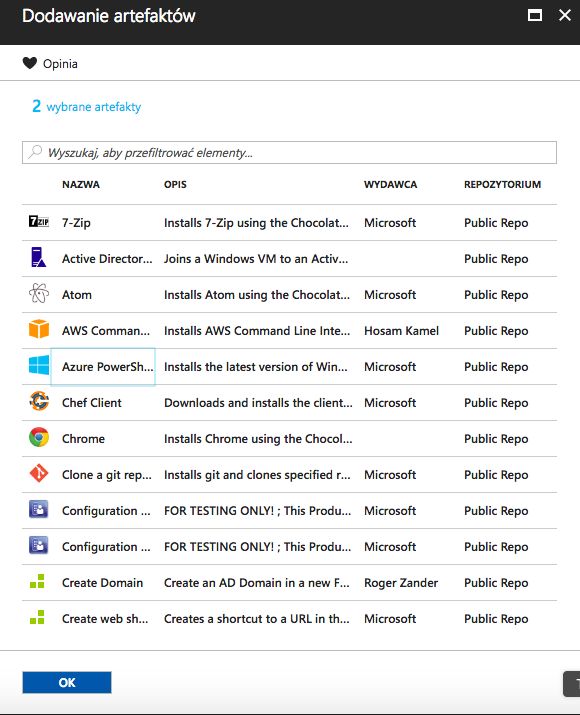Click the first Configuration artifact icon
The height and width of the screenshot is (715, 580).
(39, 509)
